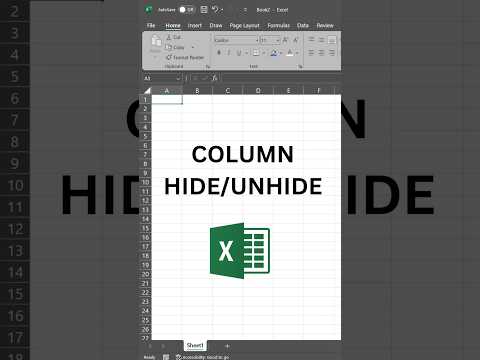Image resolution: width=480 pixels, height=360 pixels.
Task: Open the underline style dropdown arrow
Action: [x=246, y=53]
